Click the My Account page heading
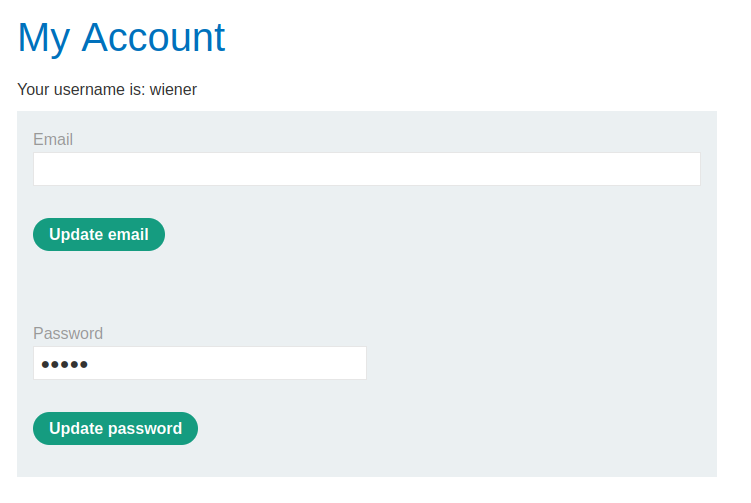Screen dimensions: 751x503 point(121,38)
